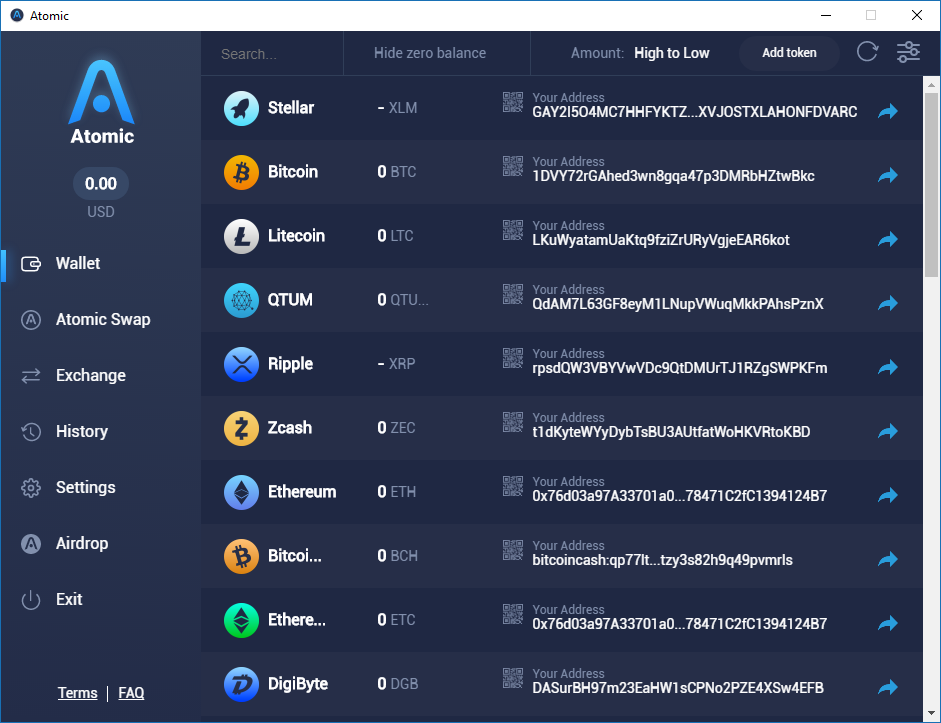Open the filter sliders settings icon
The image size is (941, 723).
908,52
